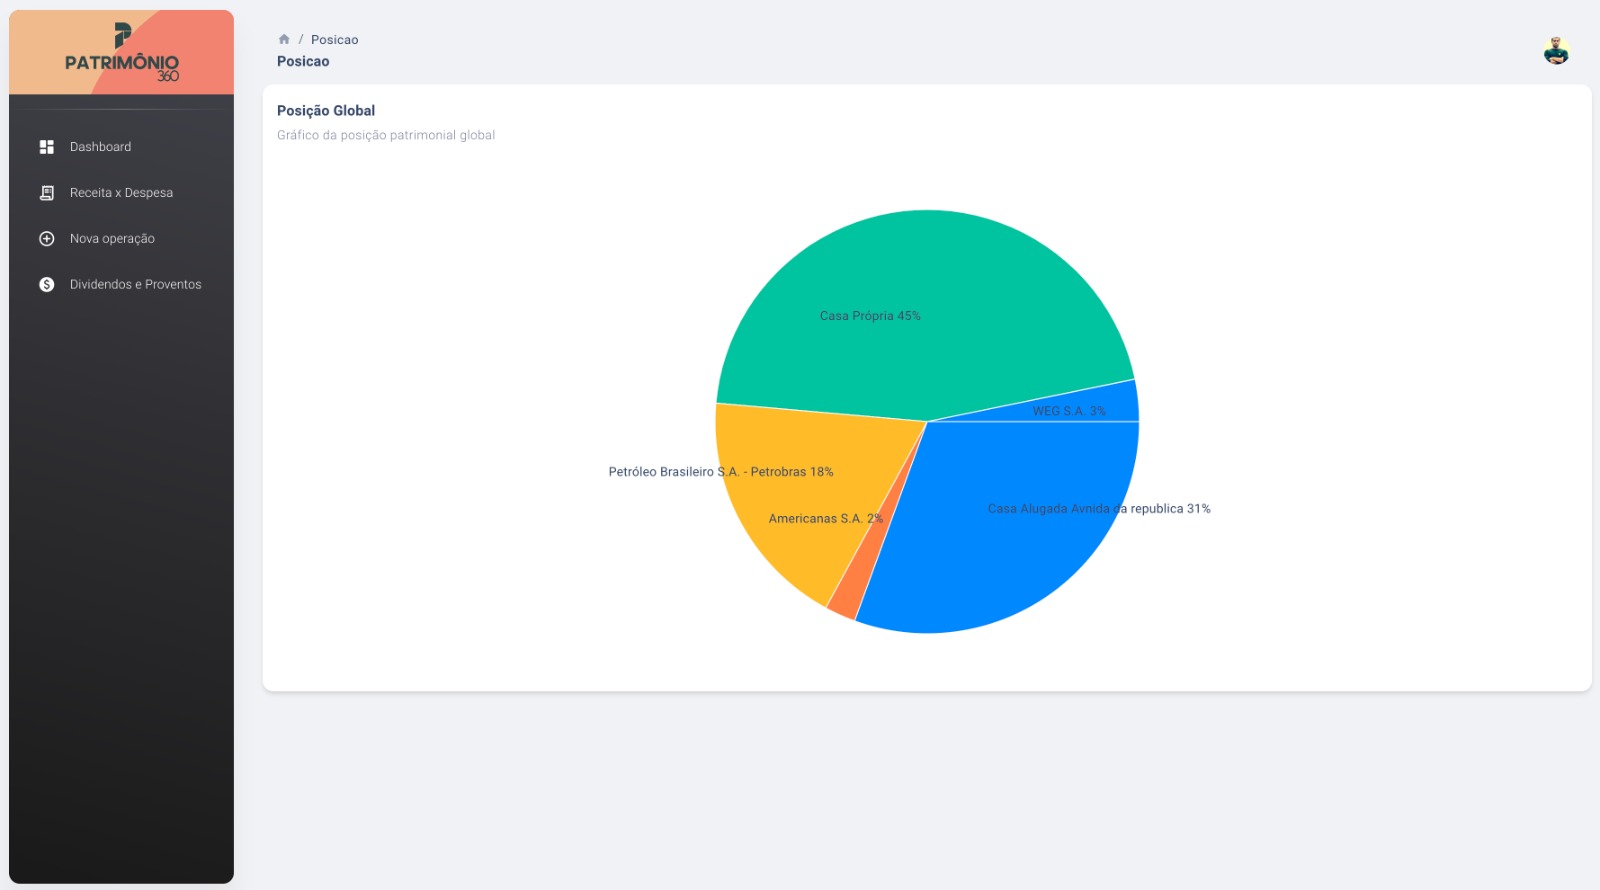The image size is (1600, 890).
Task: Click the Posicao page heading
Action: coord(303,62)
